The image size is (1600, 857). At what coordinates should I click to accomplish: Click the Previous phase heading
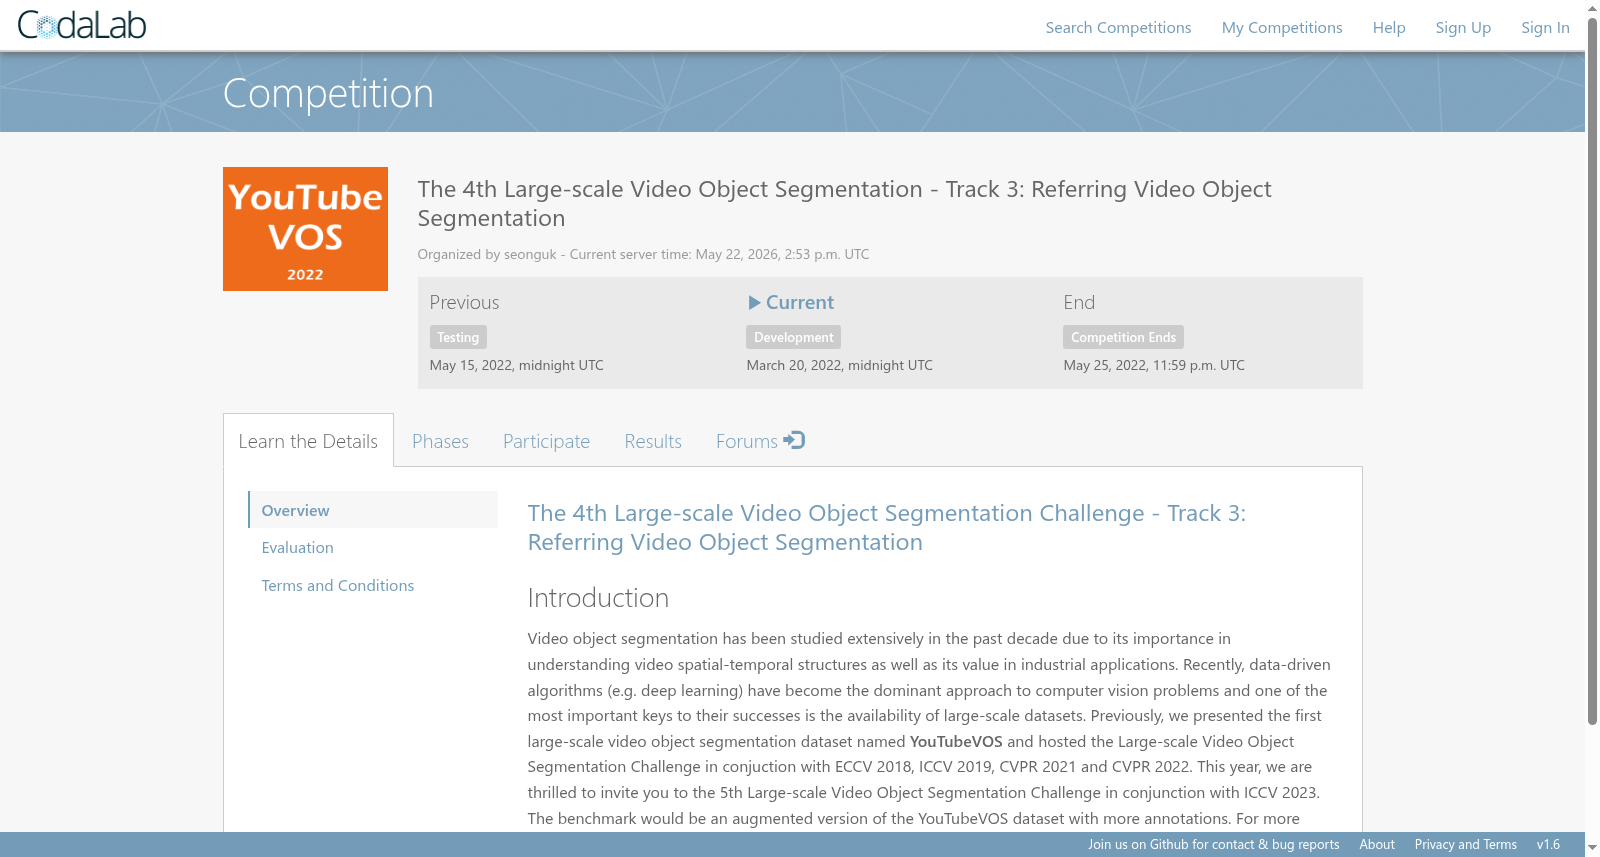pos(464,302)
